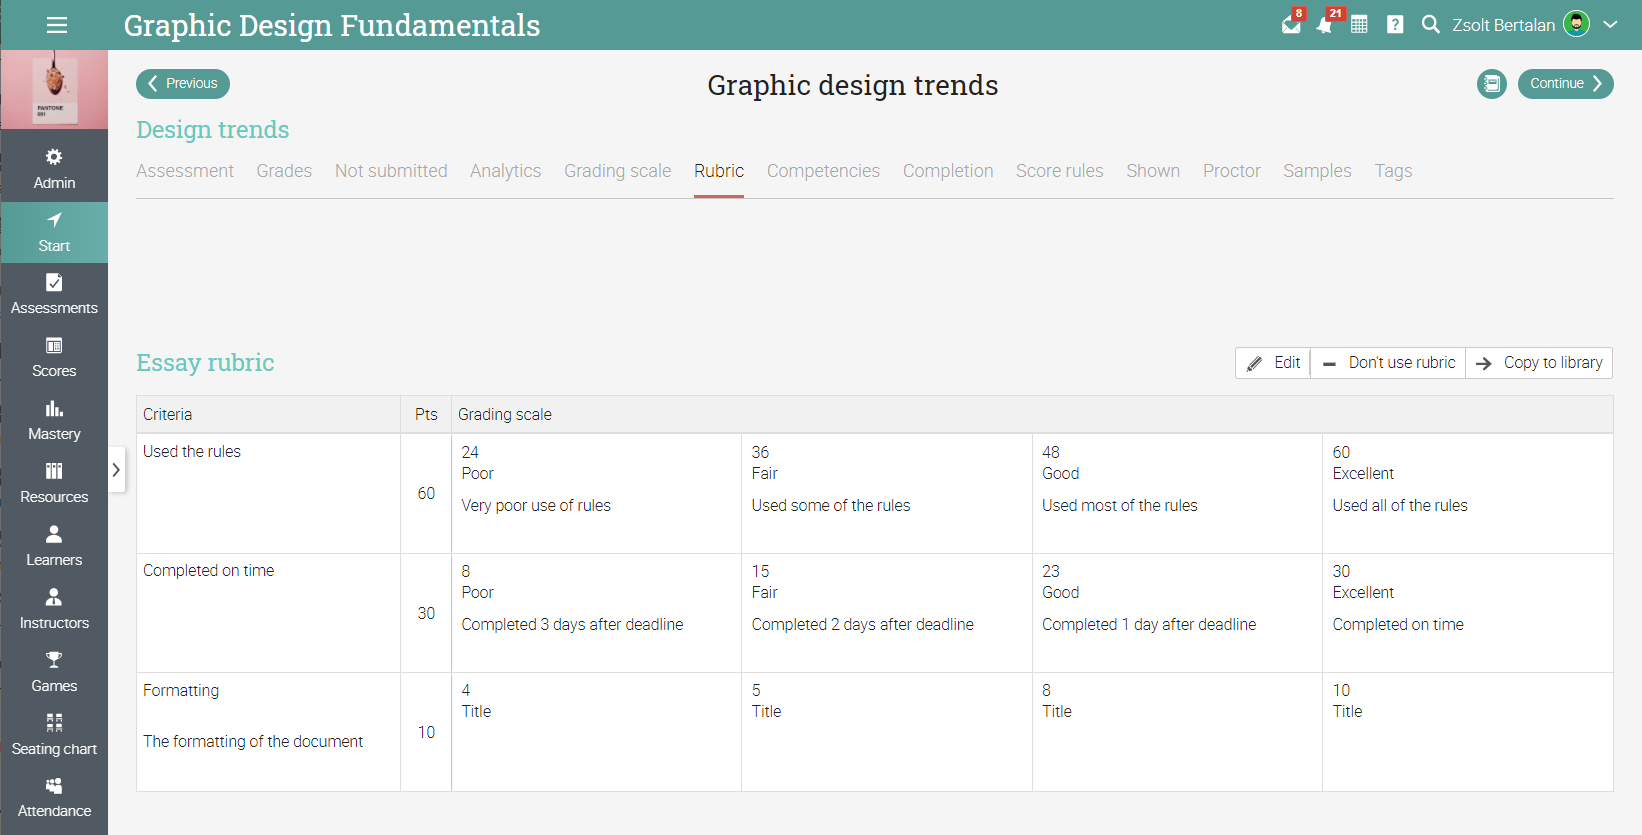The image size is (1642, 835).
Task: Copy the rubric to library
Action: (1539, 363)
